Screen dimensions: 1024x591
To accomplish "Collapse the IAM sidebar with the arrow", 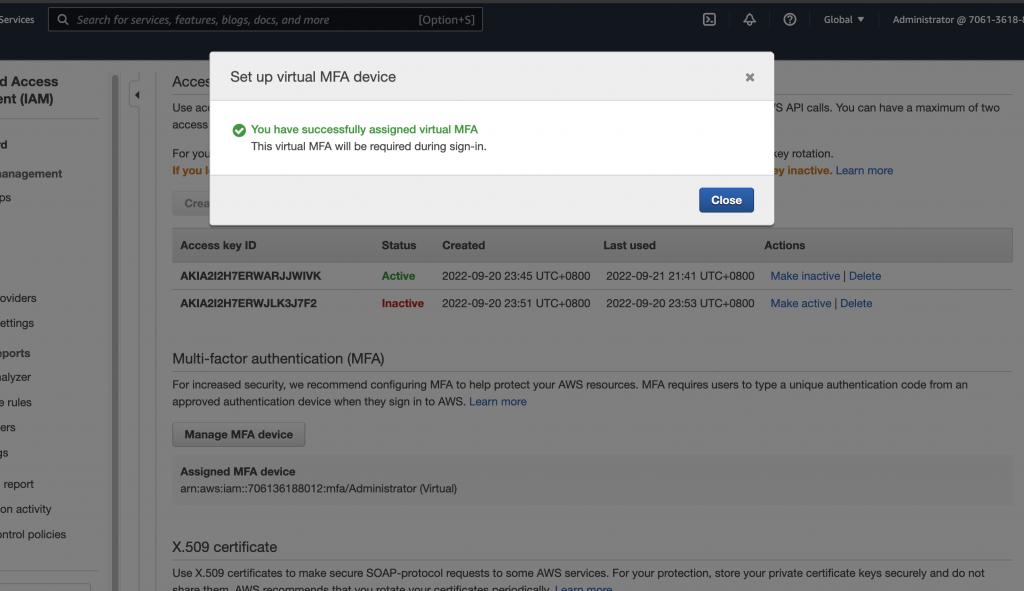I will click(136, 95).
